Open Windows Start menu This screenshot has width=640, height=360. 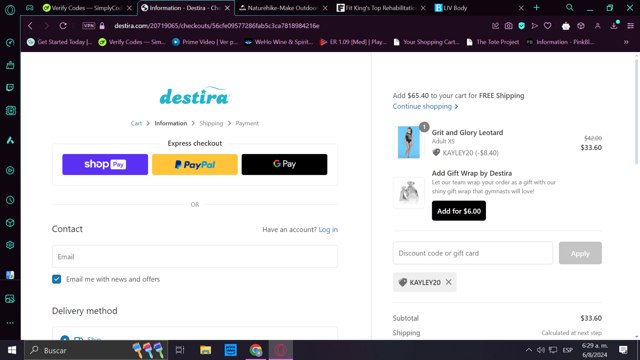12,350
